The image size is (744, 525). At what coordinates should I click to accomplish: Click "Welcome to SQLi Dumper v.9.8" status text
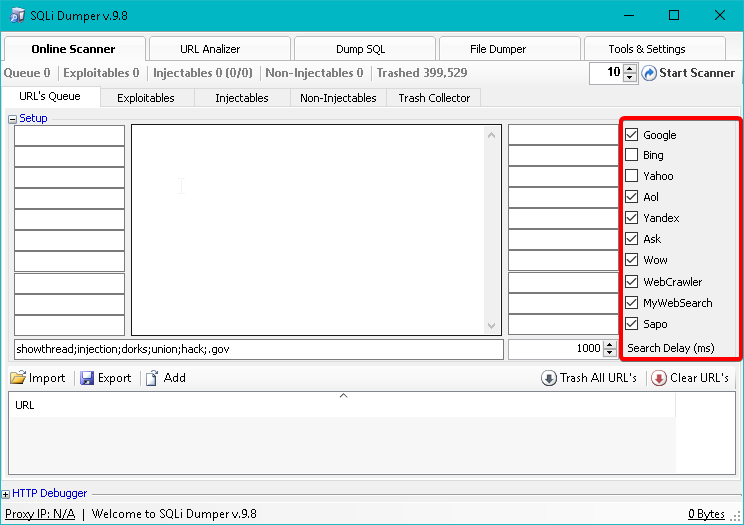(x=174, y=514)
